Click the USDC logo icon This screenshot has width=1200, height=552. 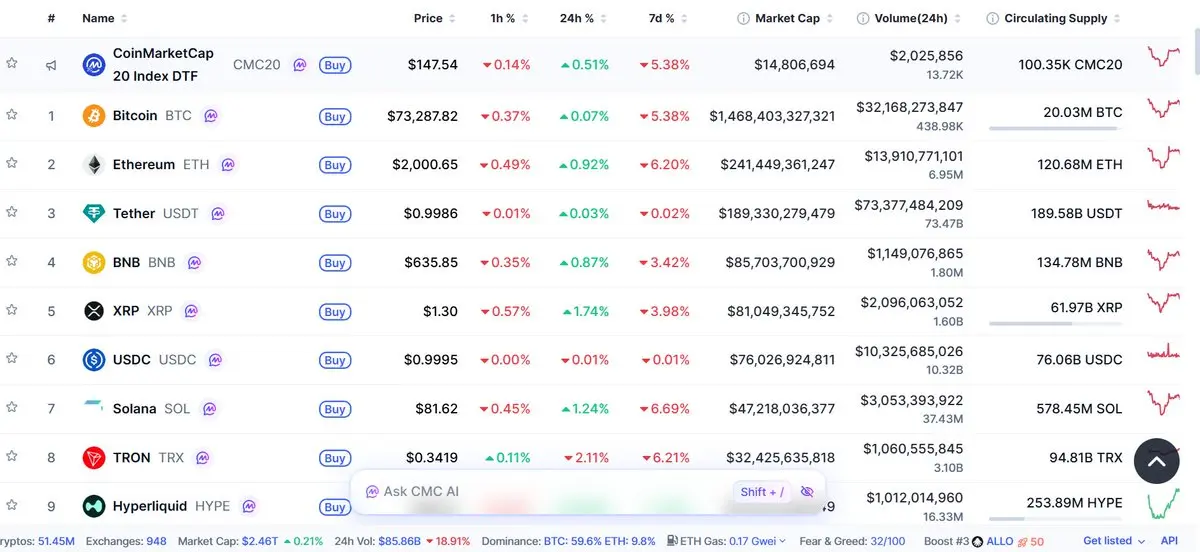click(94, 360)
